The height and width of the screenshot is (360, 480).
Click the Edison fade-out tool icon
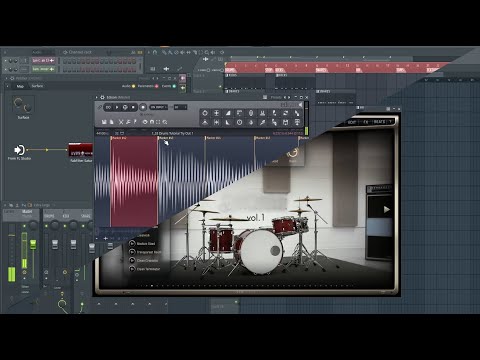pyautogui.click(x=228, y=122)
